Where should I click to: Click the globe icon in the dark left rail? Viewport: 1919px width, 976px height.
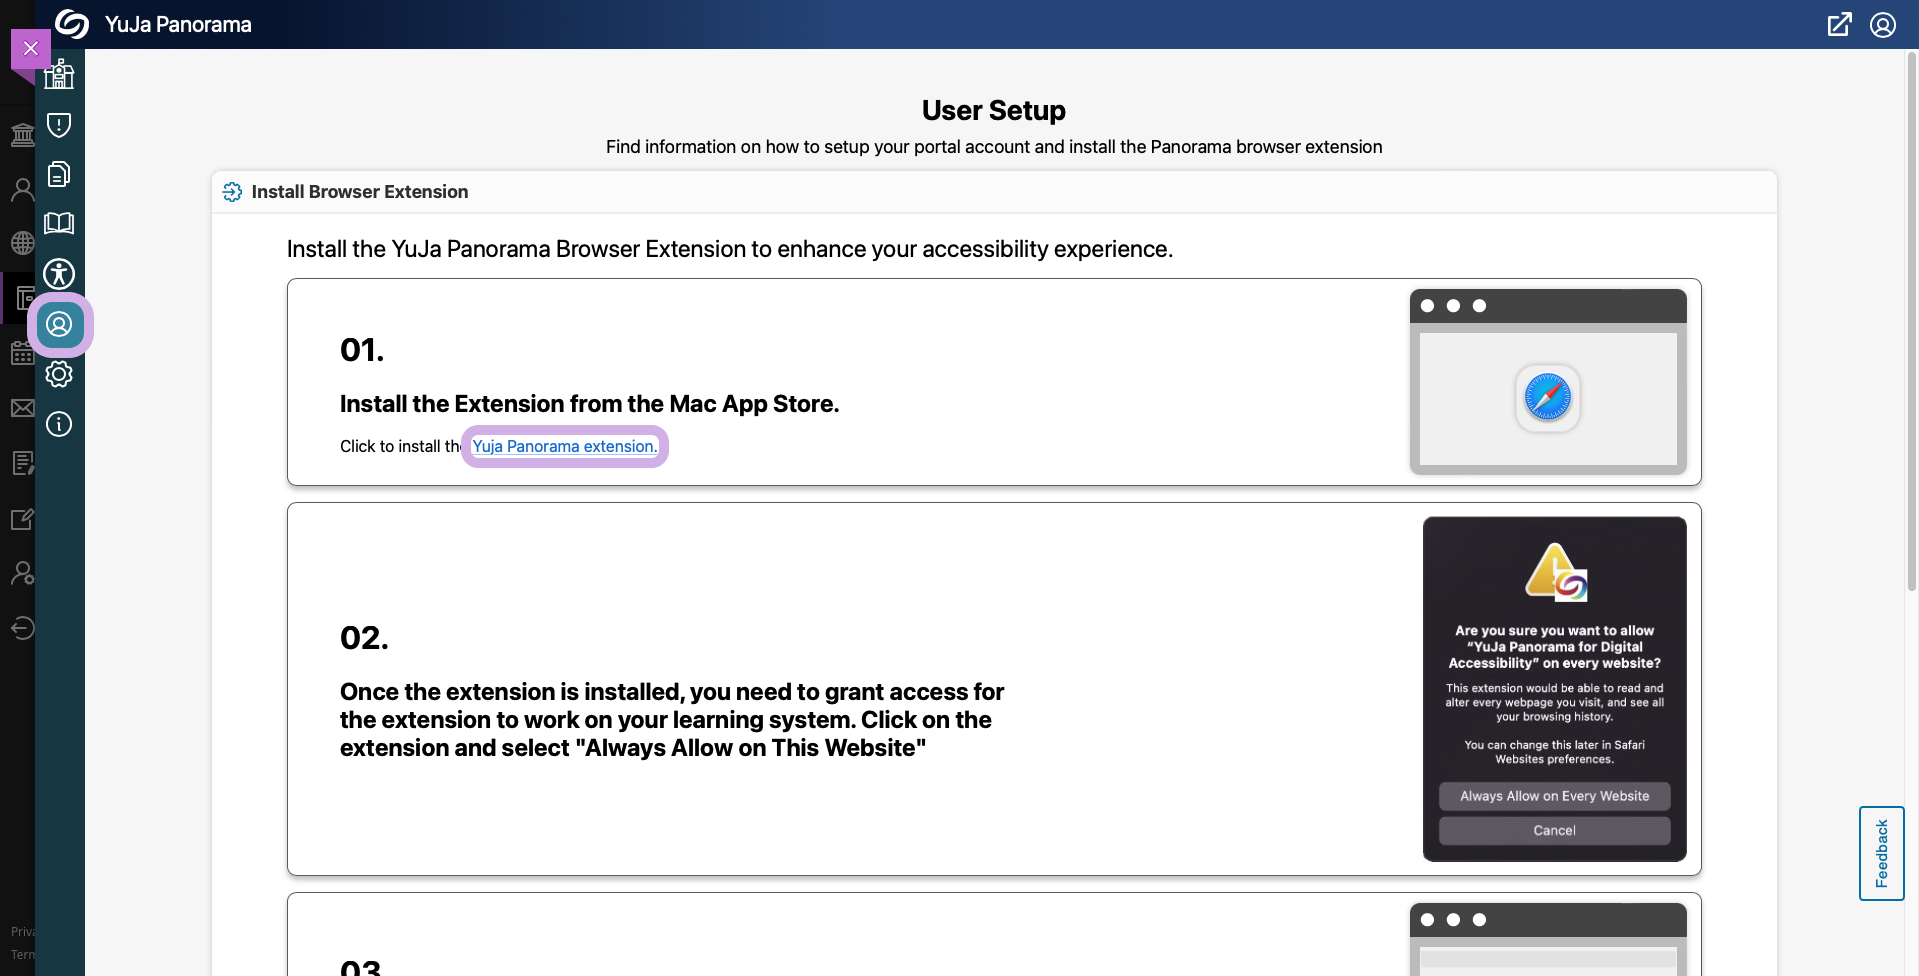click(x=21, y=243)
